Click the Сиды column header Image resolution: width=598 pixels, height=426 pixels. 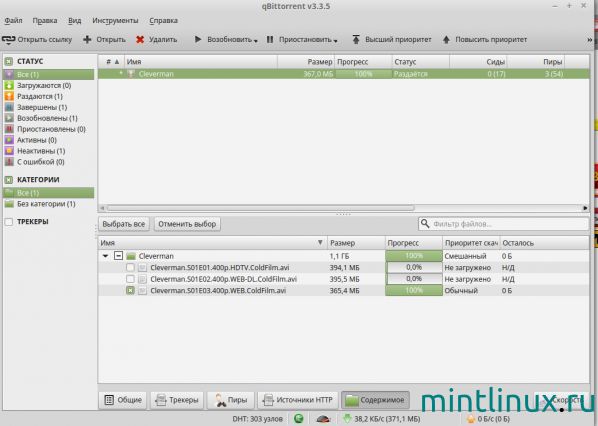click(x=478, y=61)
